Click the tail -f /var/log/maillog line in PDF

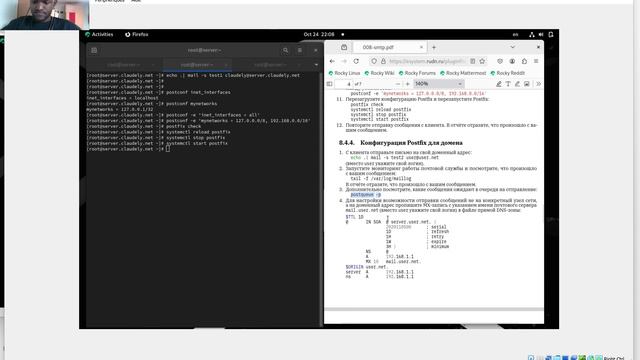[x=381, y=179]
